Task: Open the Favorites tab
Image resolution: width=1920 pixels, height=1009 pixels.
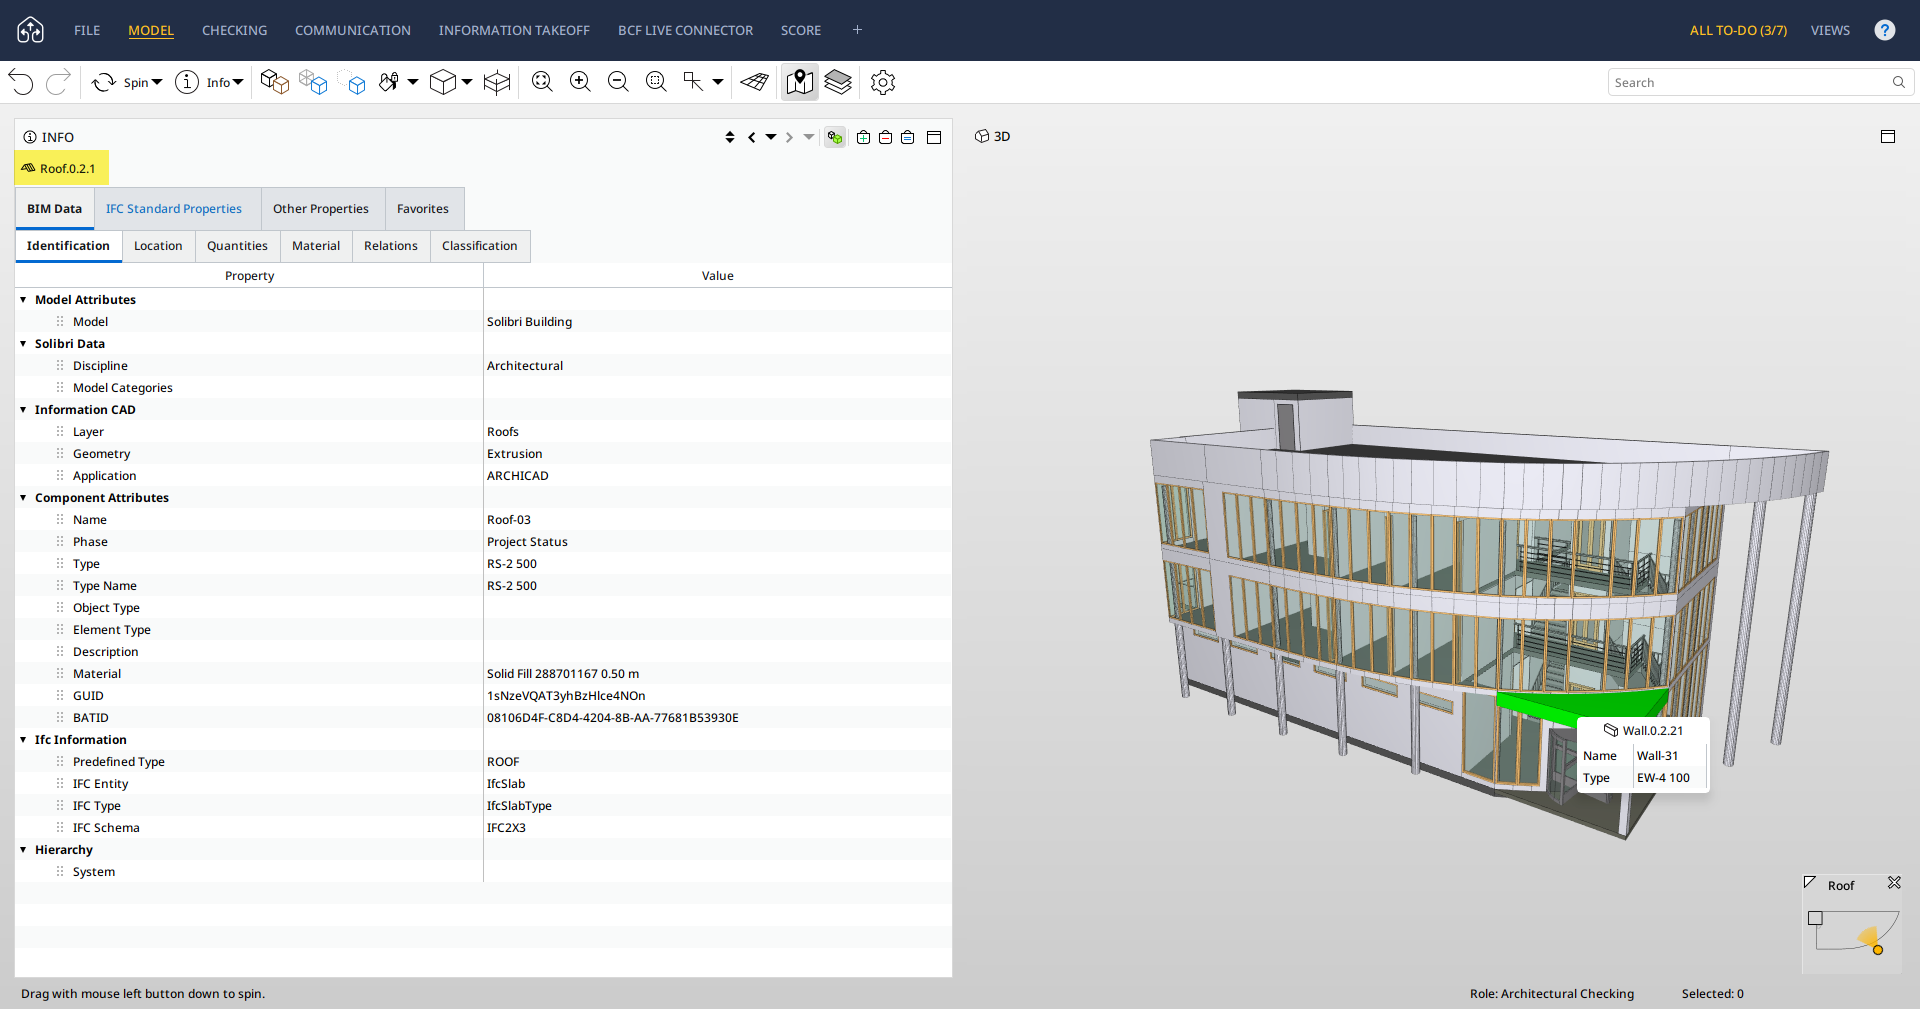Action: pyautogui.click(x=423, y=209)
